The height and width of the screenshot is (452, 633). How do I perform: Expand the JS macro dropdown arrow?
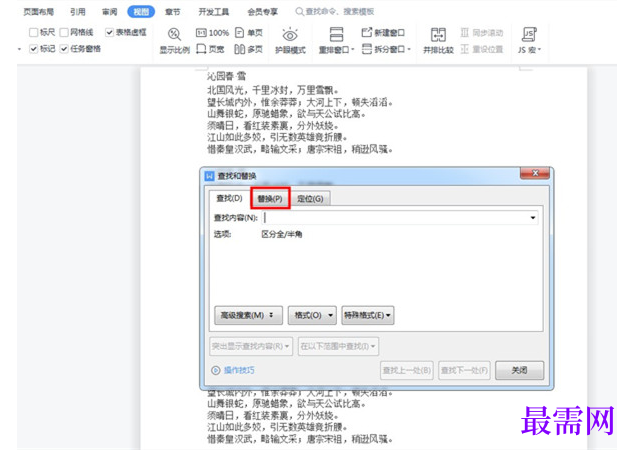(x=539, y=50)
